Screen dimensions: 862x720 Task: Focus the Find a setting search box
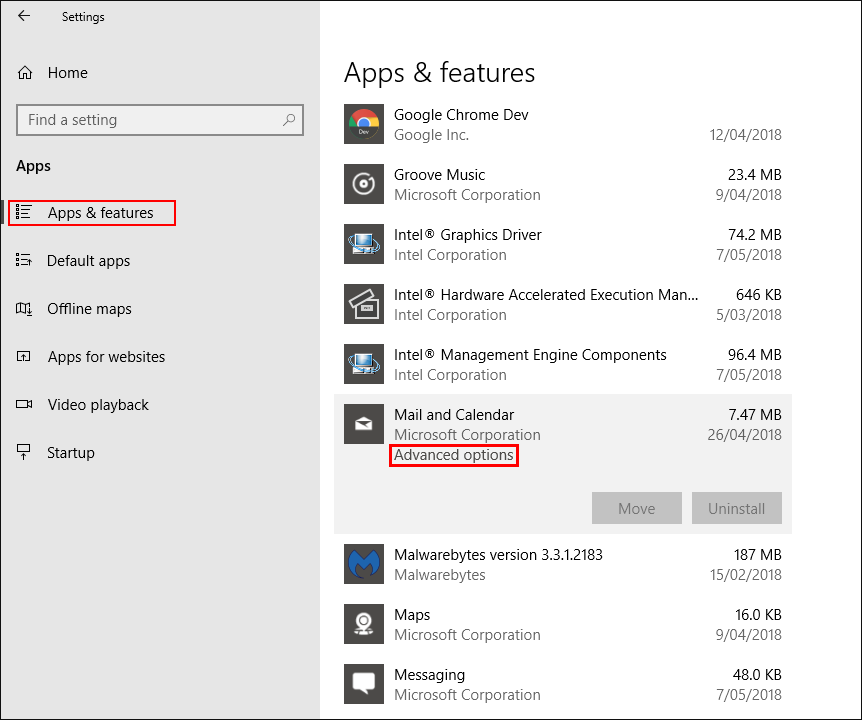tap(160, 120)
